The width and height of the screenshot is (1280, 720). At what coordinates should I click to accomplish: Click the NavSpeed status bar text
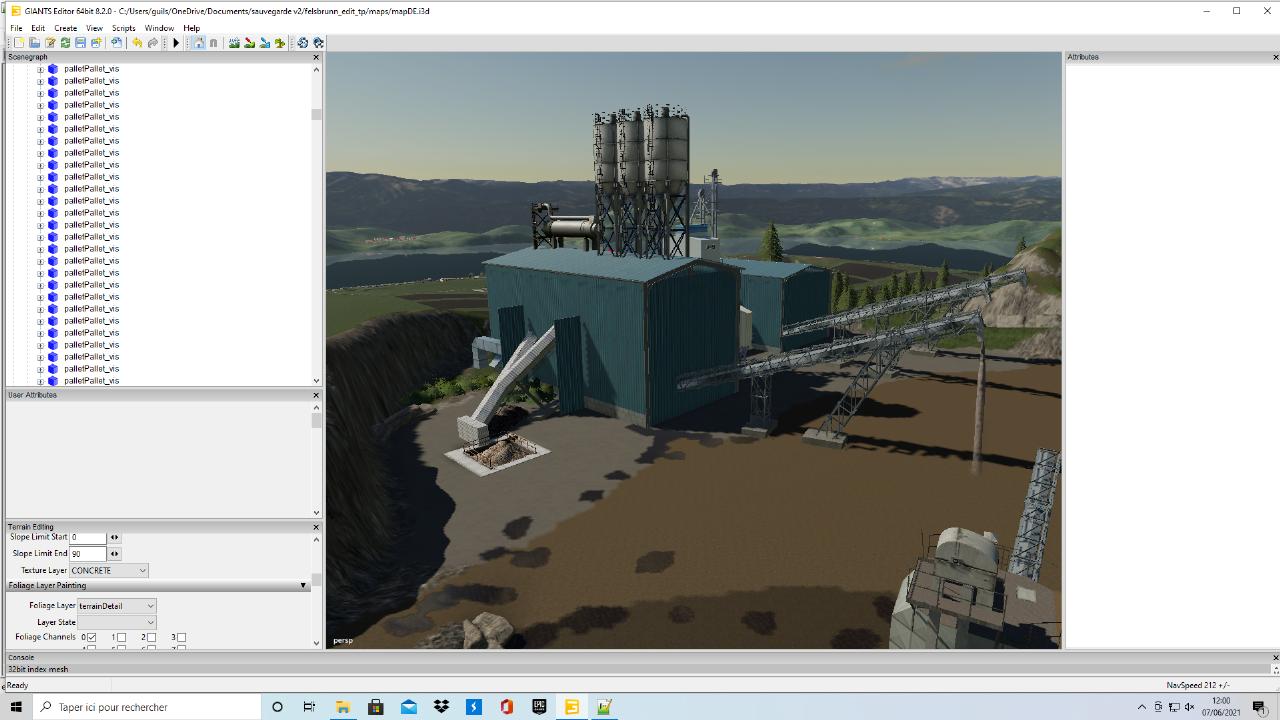[1197, 685]
